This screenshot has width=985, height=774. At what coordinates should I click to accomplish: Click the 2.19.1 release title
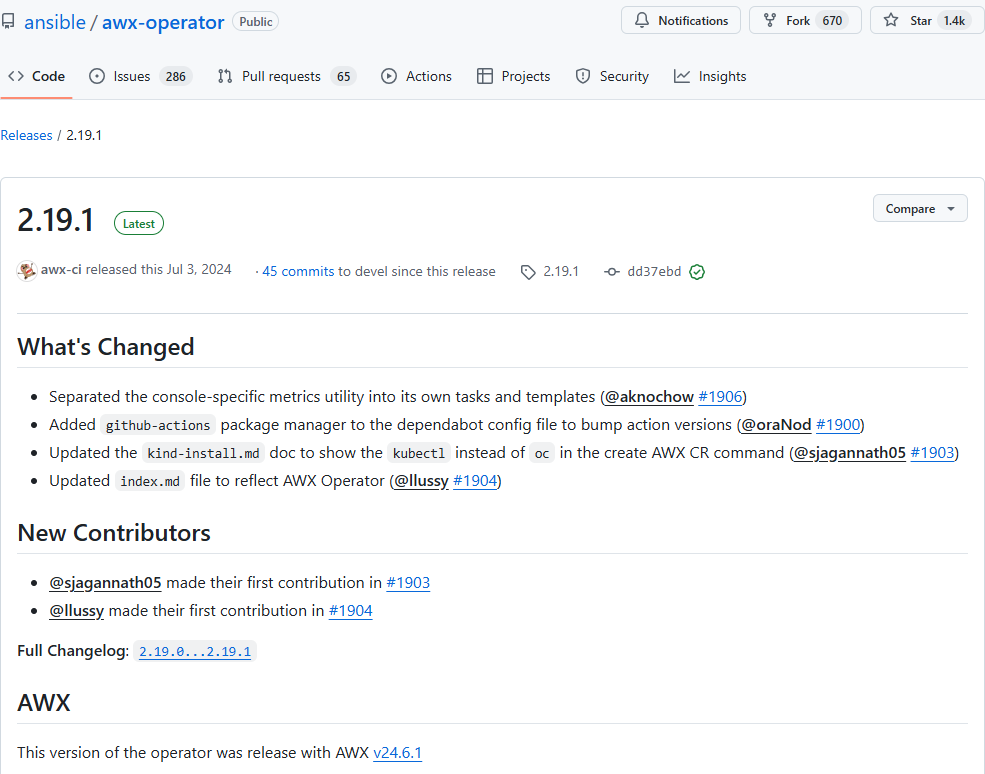tap(55, 221)
